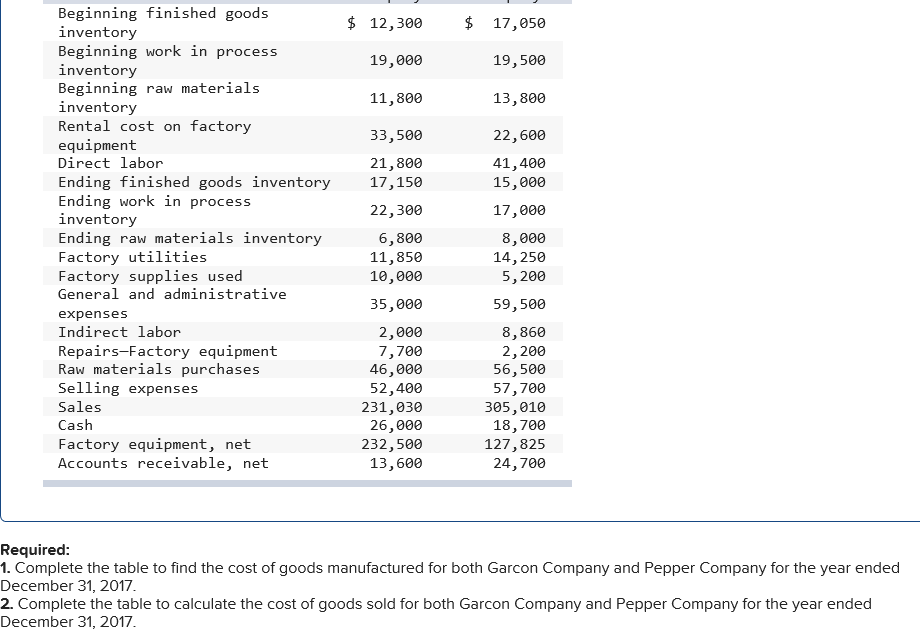
Task: Select the General and administrative expenses label
Action: pos(172,304)
